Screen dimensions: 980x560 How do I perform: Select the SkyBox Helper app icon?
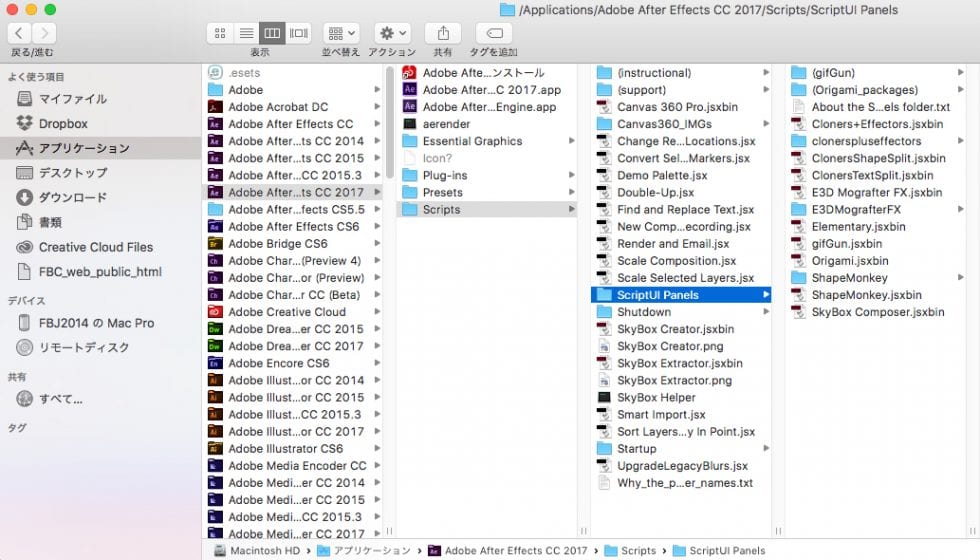click(604, 398)
